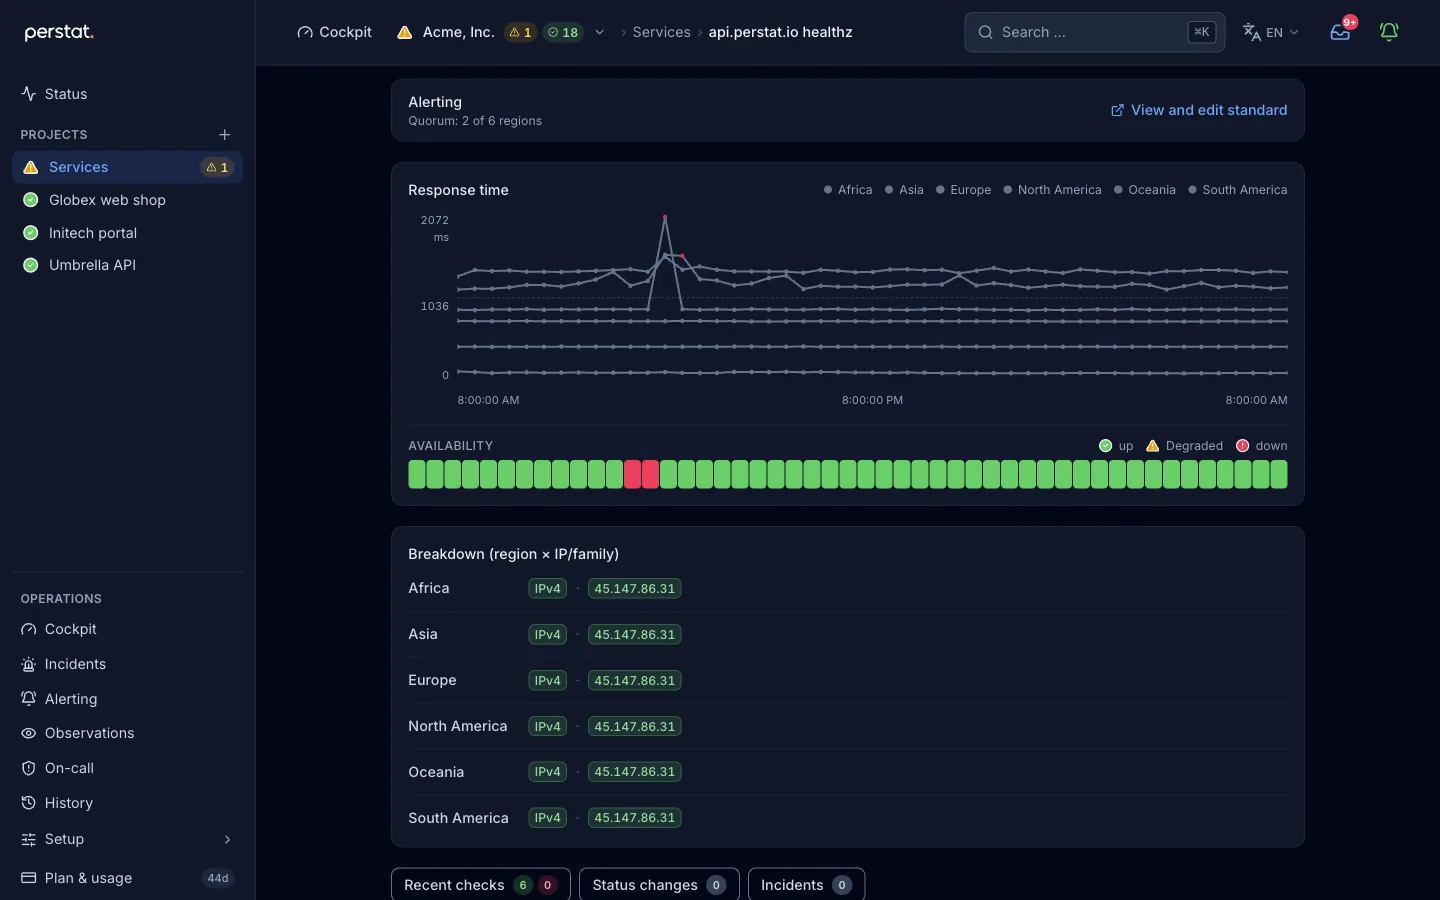Open On-call in sidebar
1440x900 pixels.
pos(127,768)
